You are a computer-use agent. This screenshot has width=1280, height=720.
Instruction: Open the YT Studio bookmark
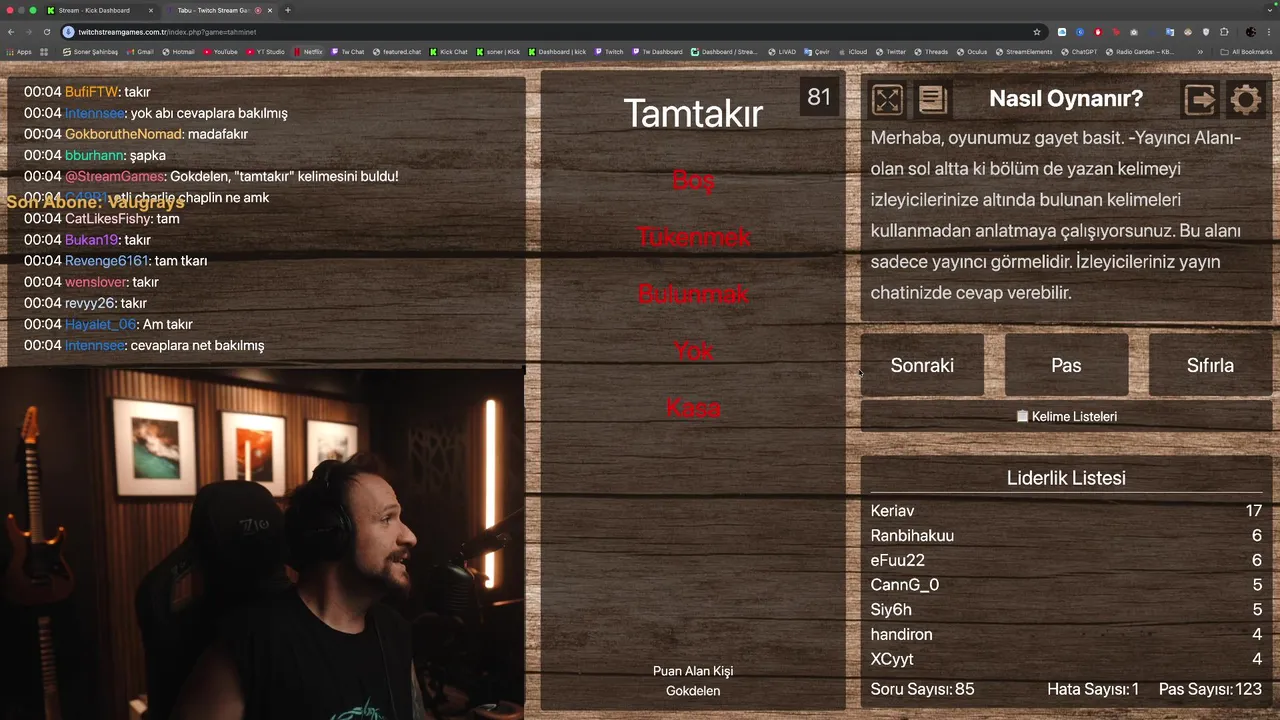265,51
